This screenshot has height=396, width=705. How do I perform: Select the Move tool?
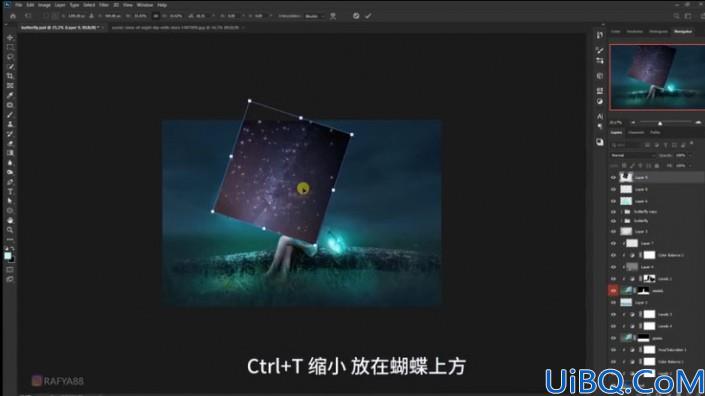click(10, 38)
